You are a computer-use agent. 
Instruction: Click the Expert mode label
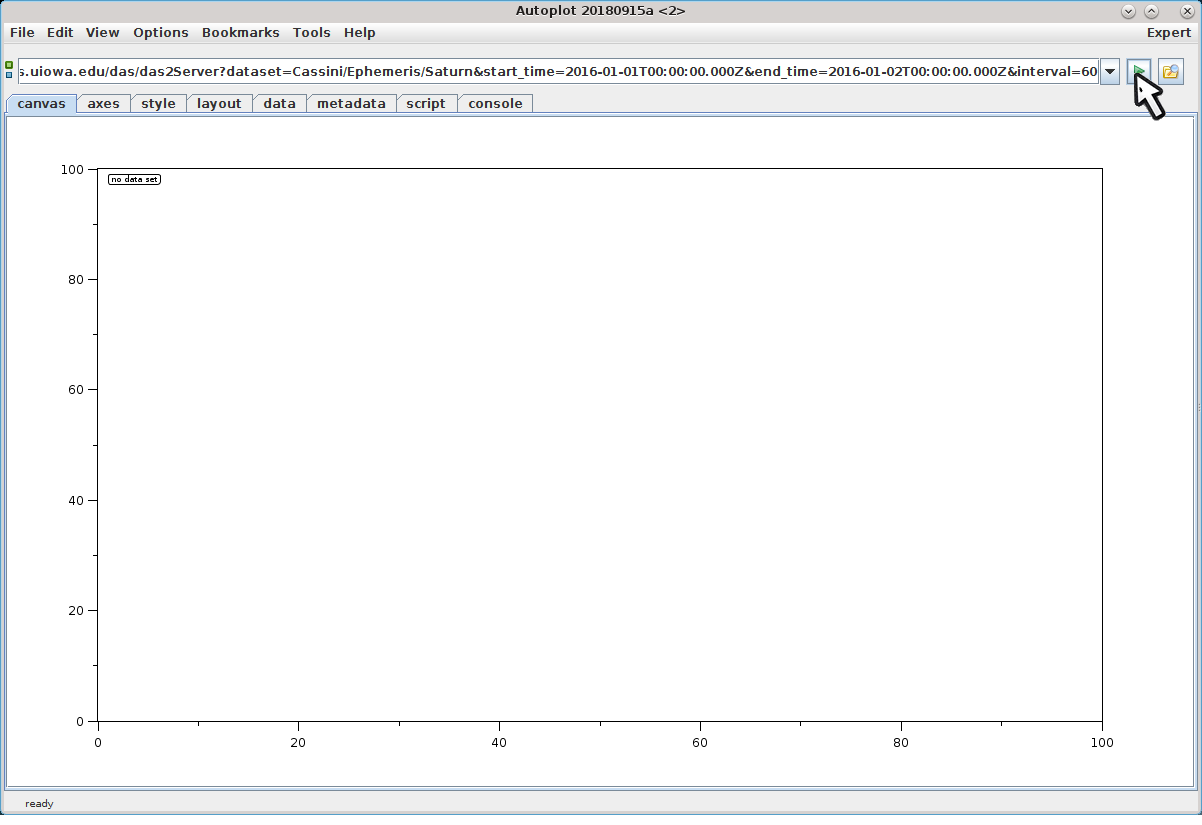coord(1168,33)
